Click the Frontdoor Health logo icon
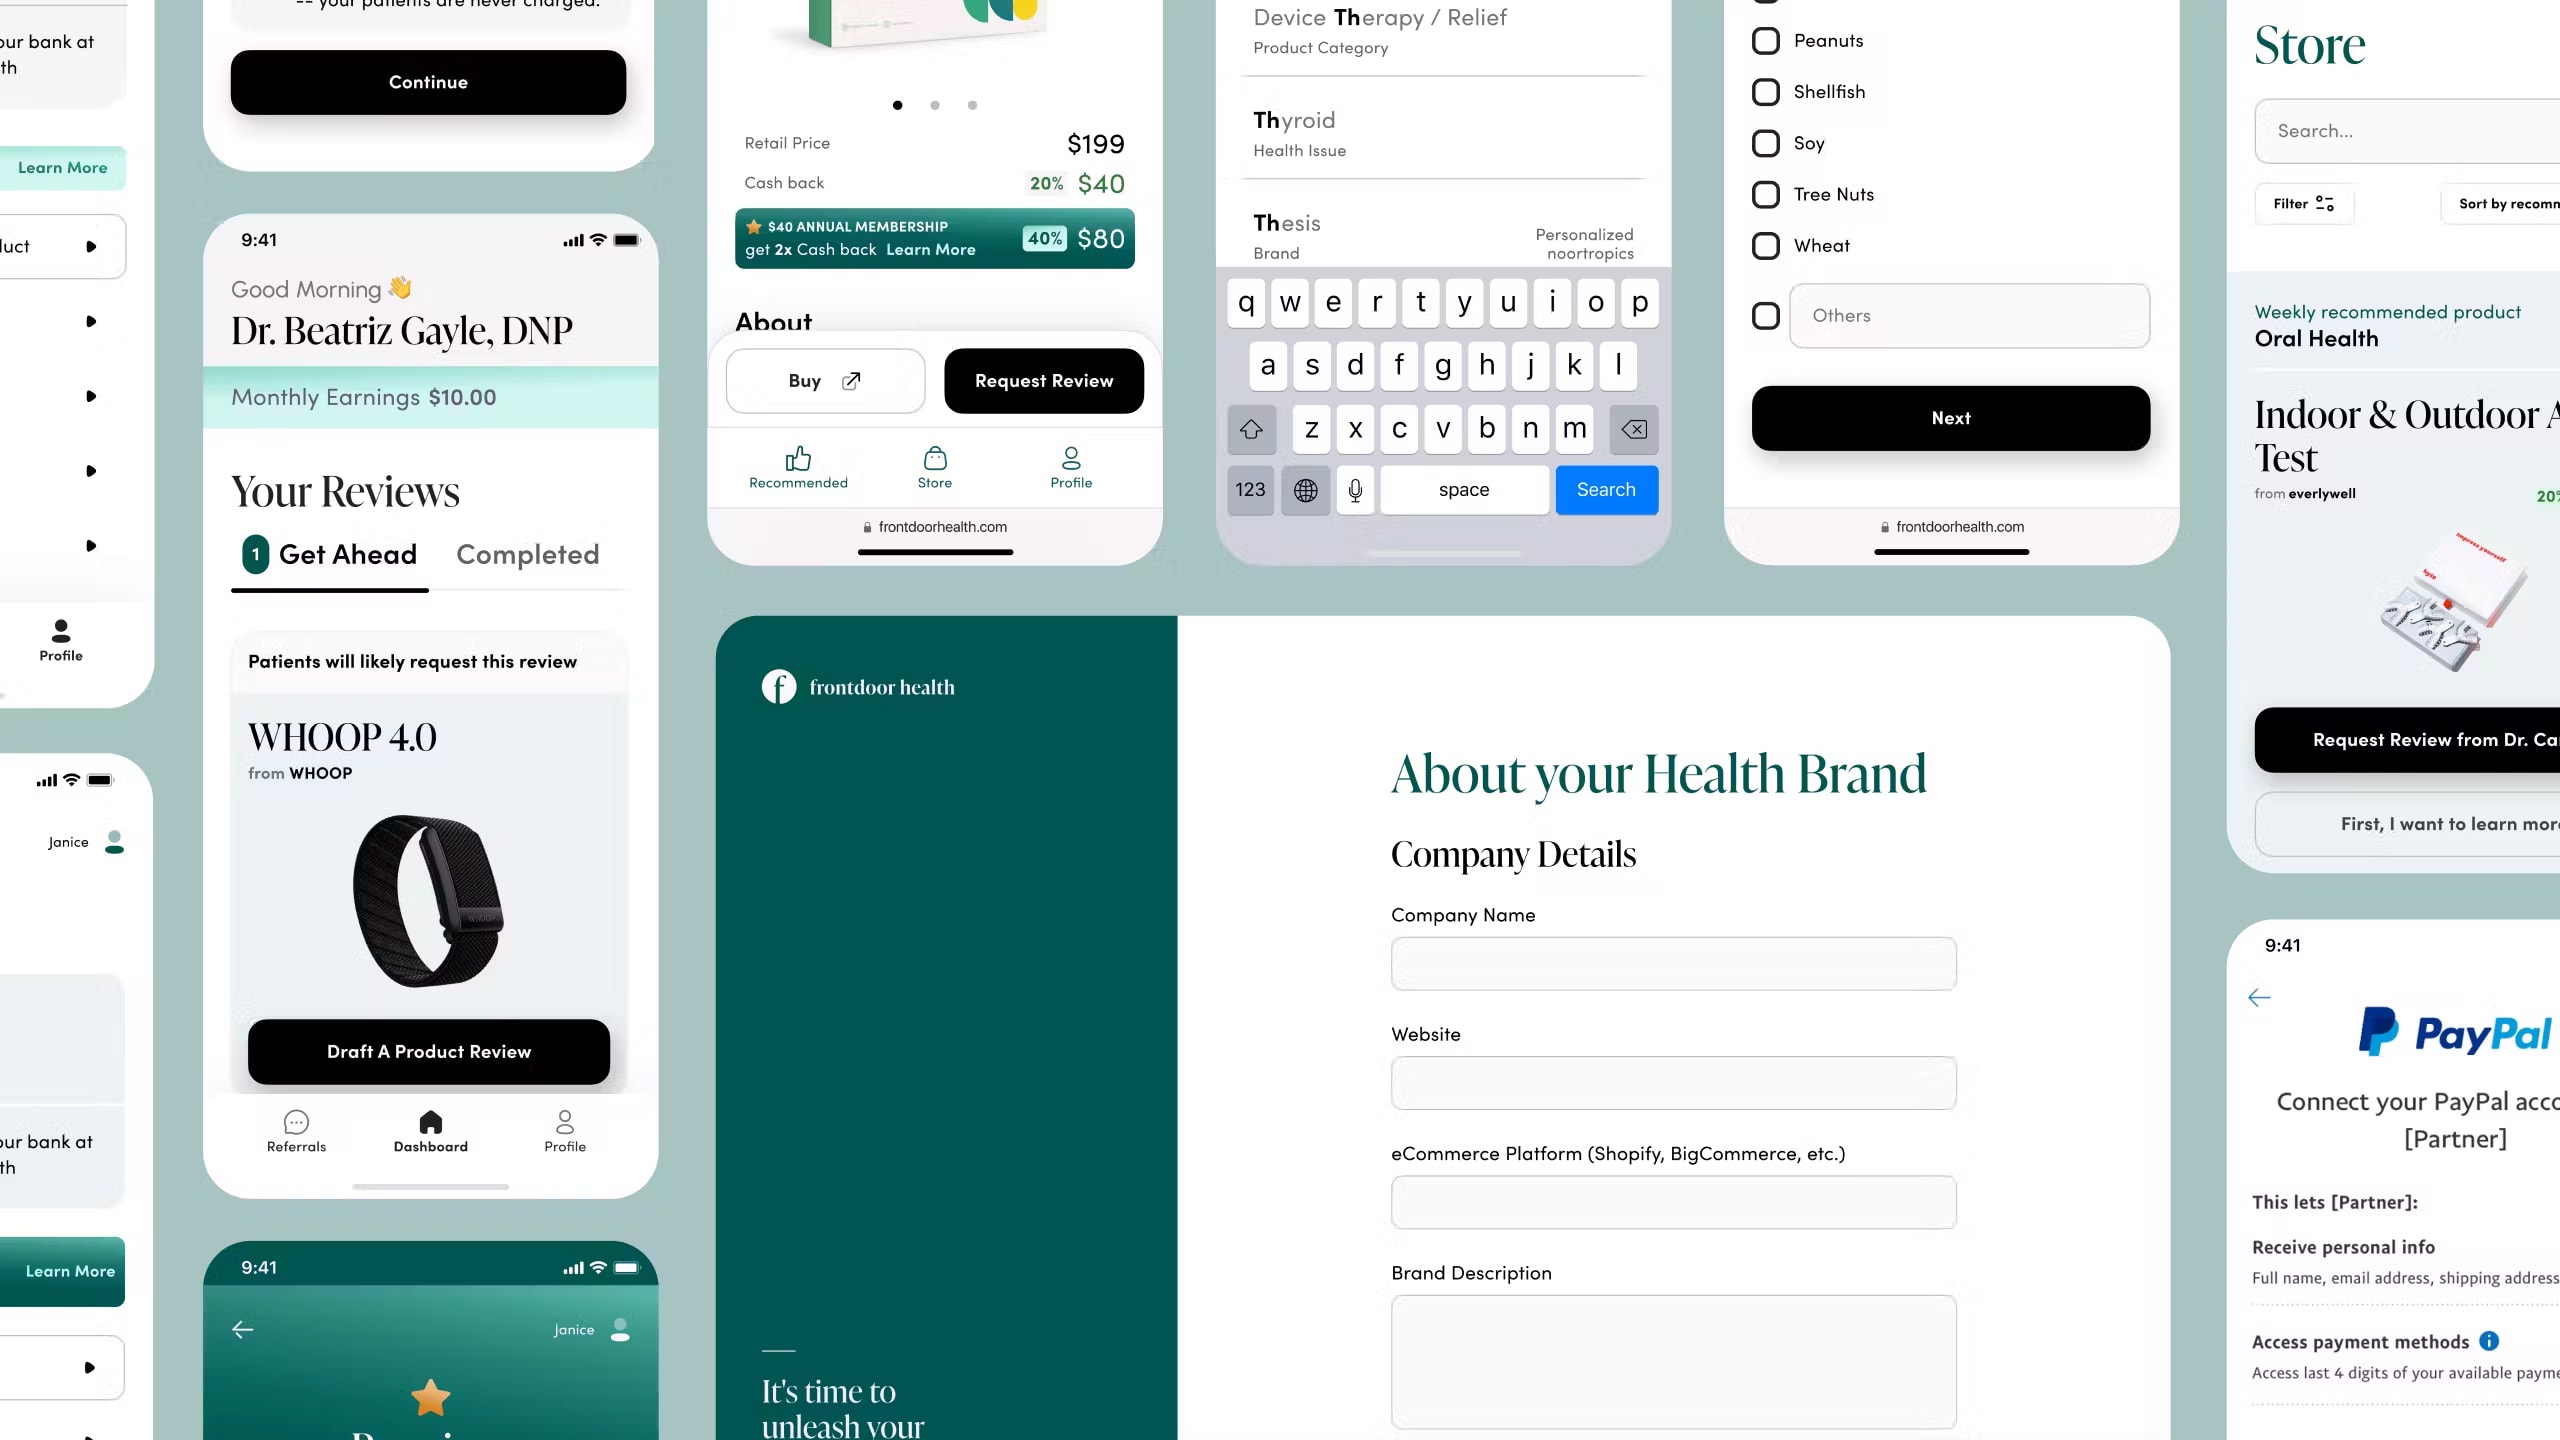The height and width of the screenshot is (1440, 2560). pos(777,686)
